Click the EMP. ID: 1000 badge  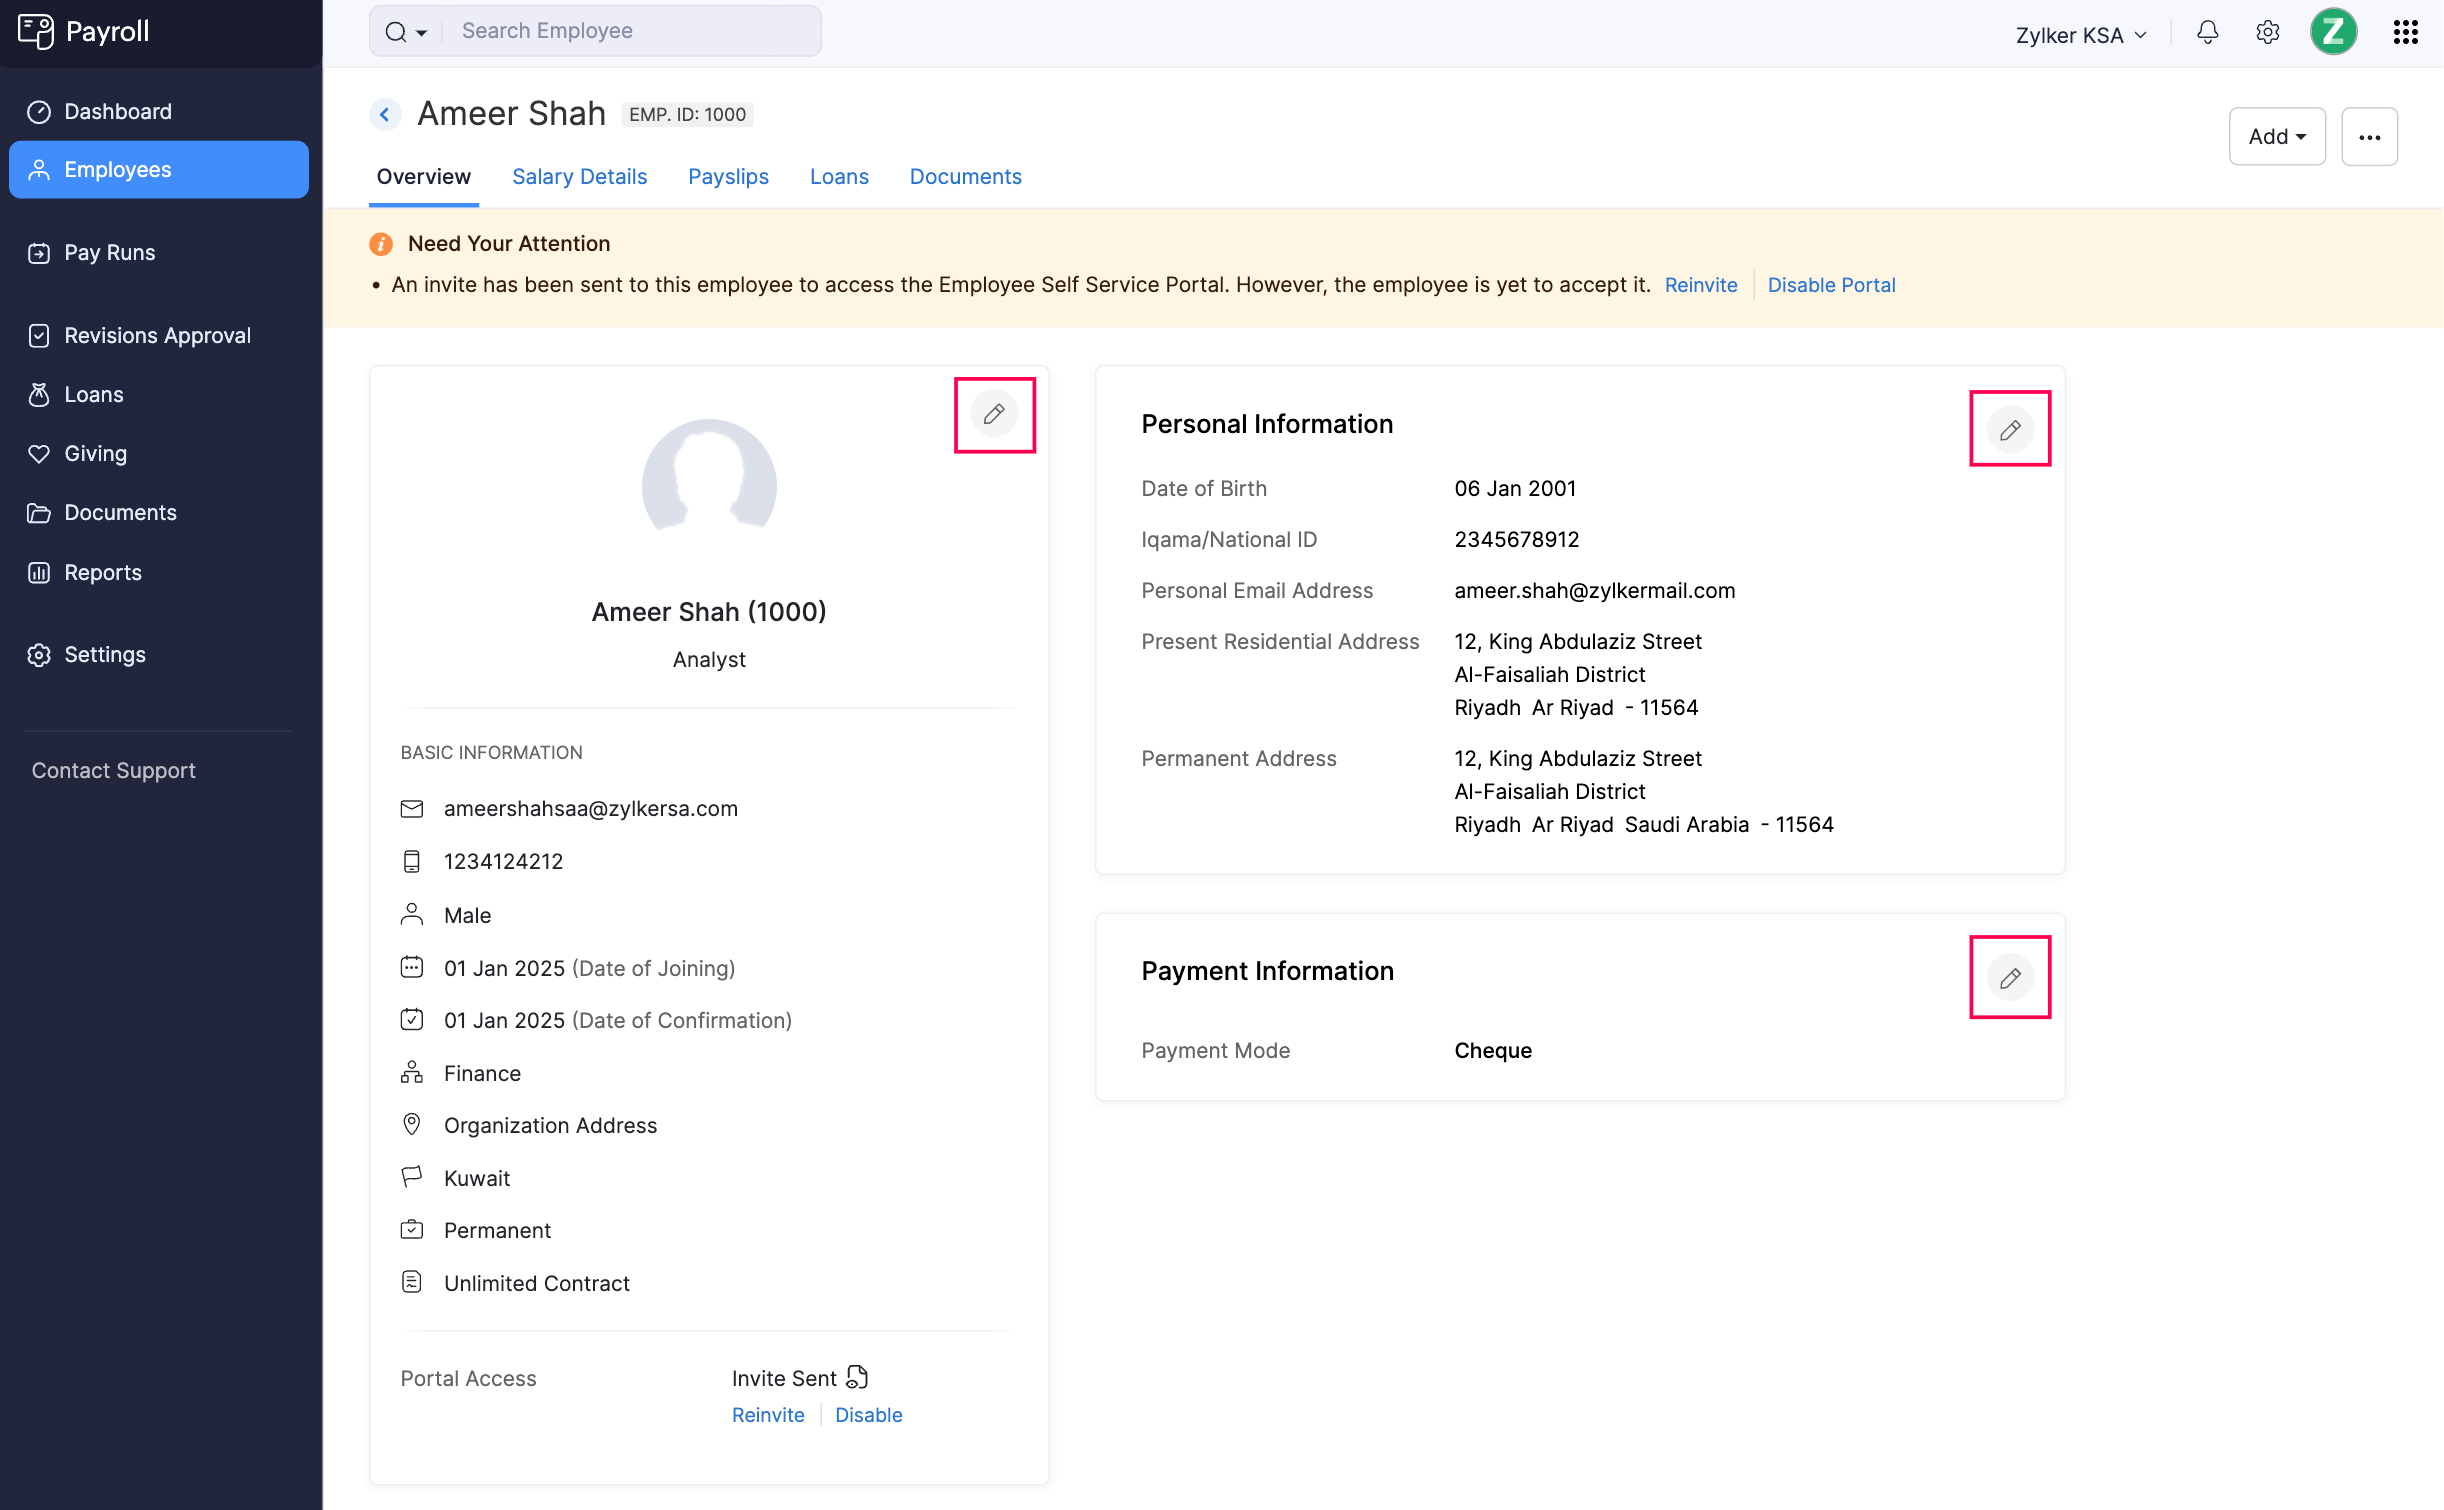688,115
